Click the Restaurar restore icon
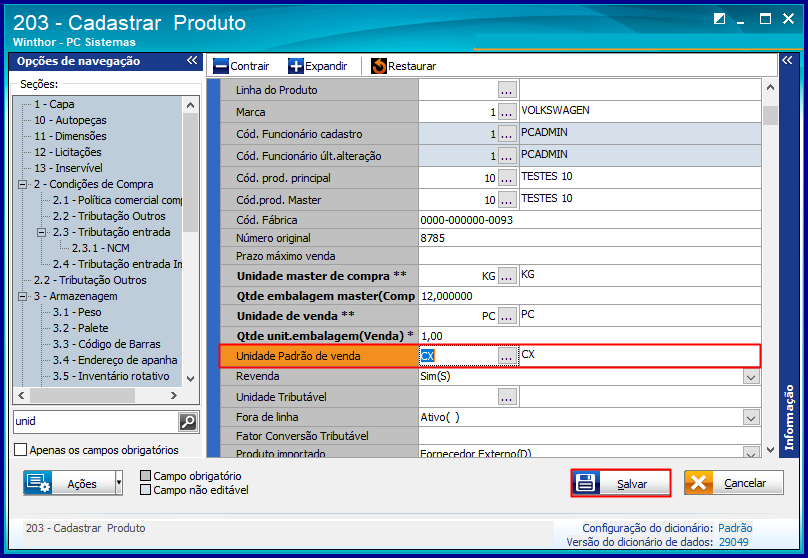808x558 pixels. 379,66
